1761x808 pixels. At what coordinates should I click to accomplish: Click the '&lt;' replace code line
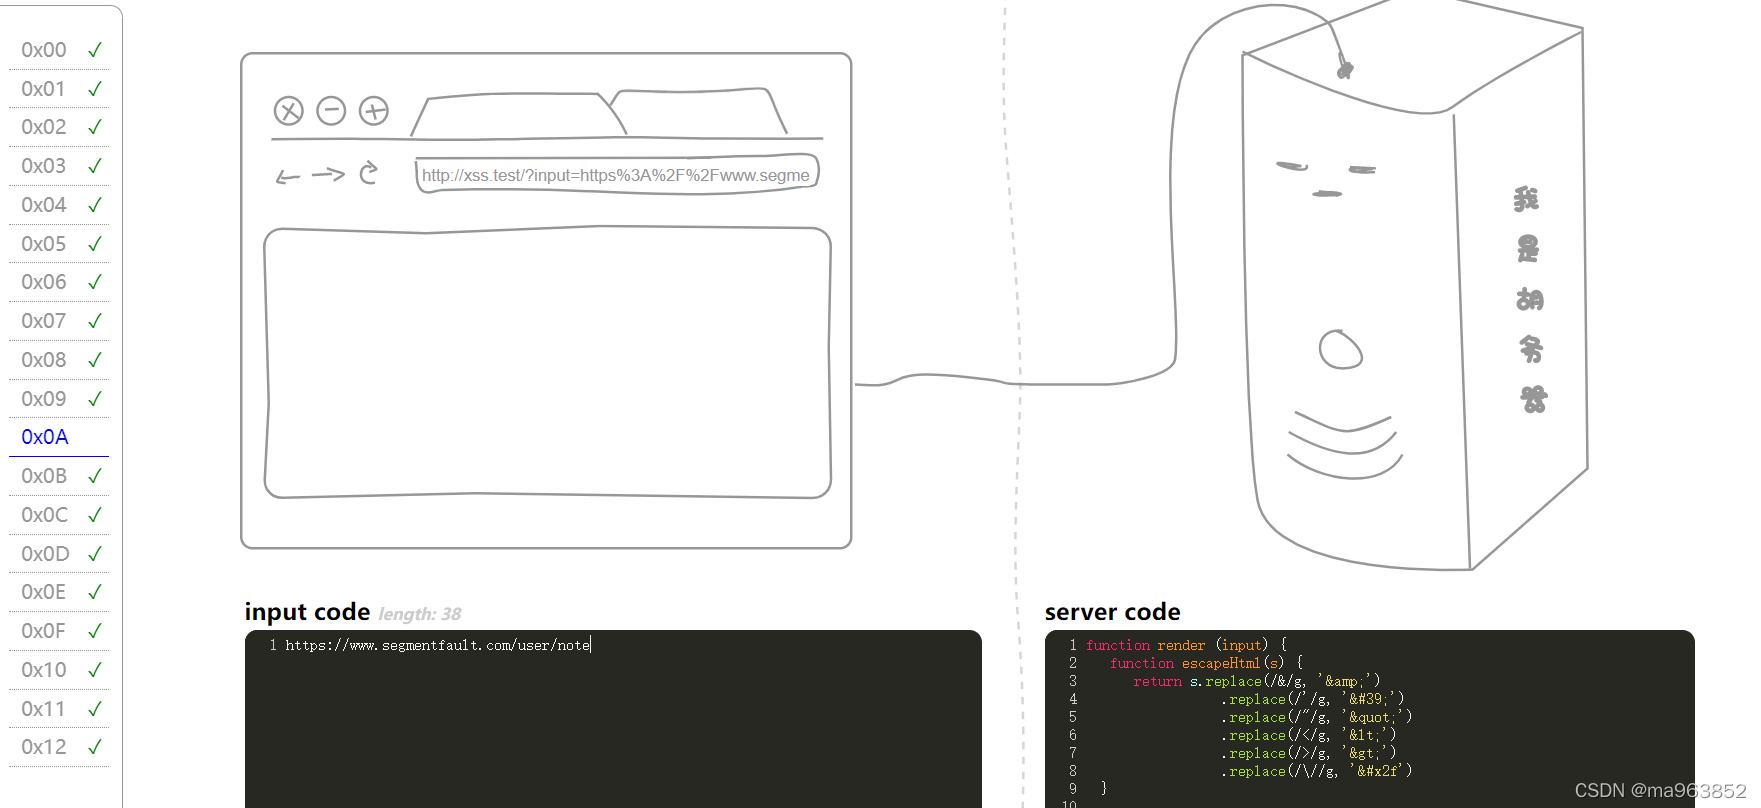pyautogui.click(x=1308, y=735)
